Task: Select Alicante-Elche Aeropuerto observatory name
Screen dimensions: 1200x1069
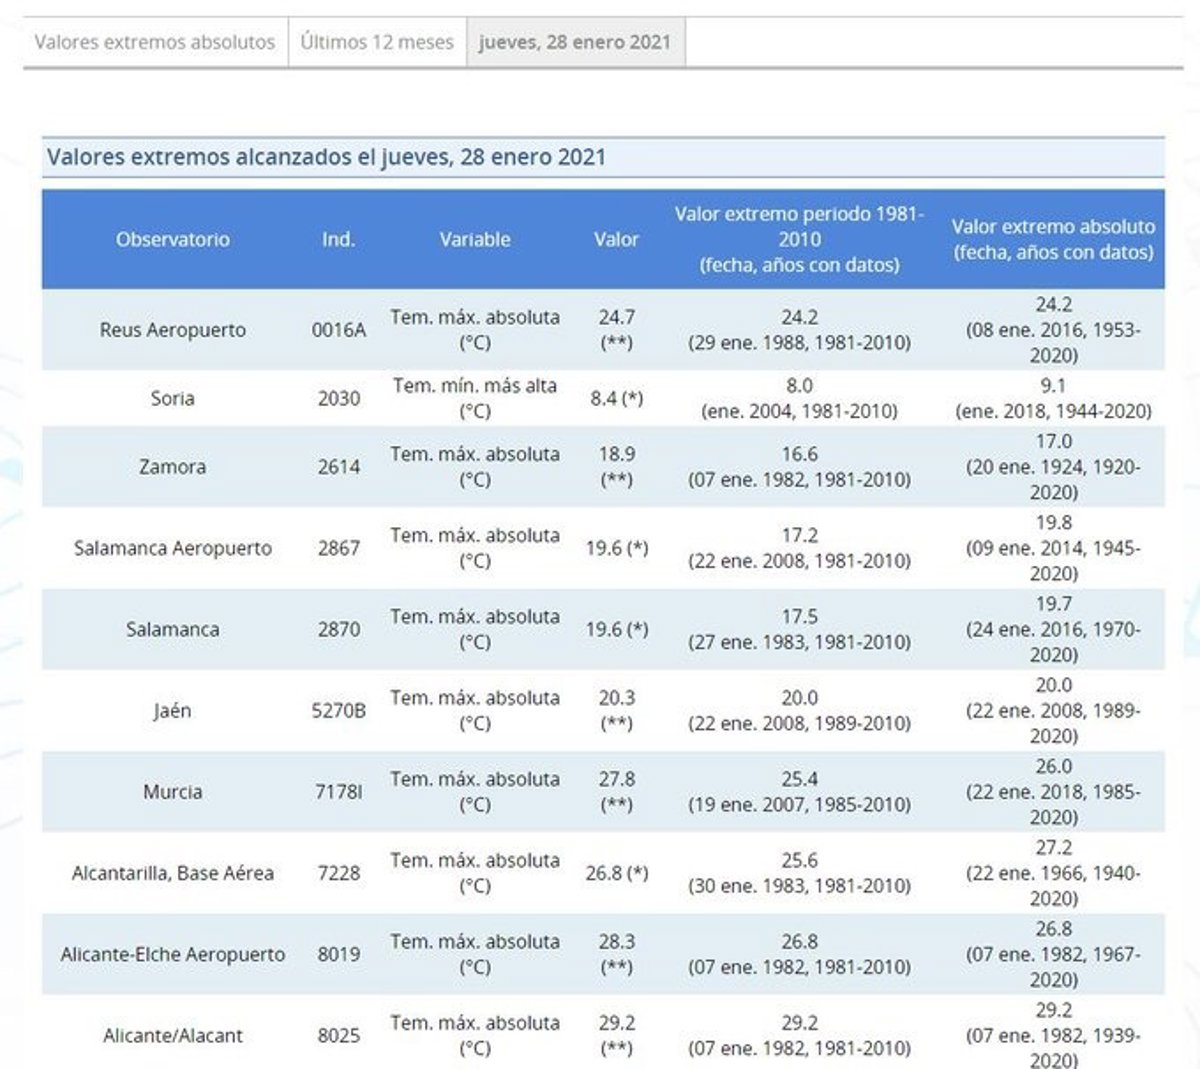Action: [172, 955]
